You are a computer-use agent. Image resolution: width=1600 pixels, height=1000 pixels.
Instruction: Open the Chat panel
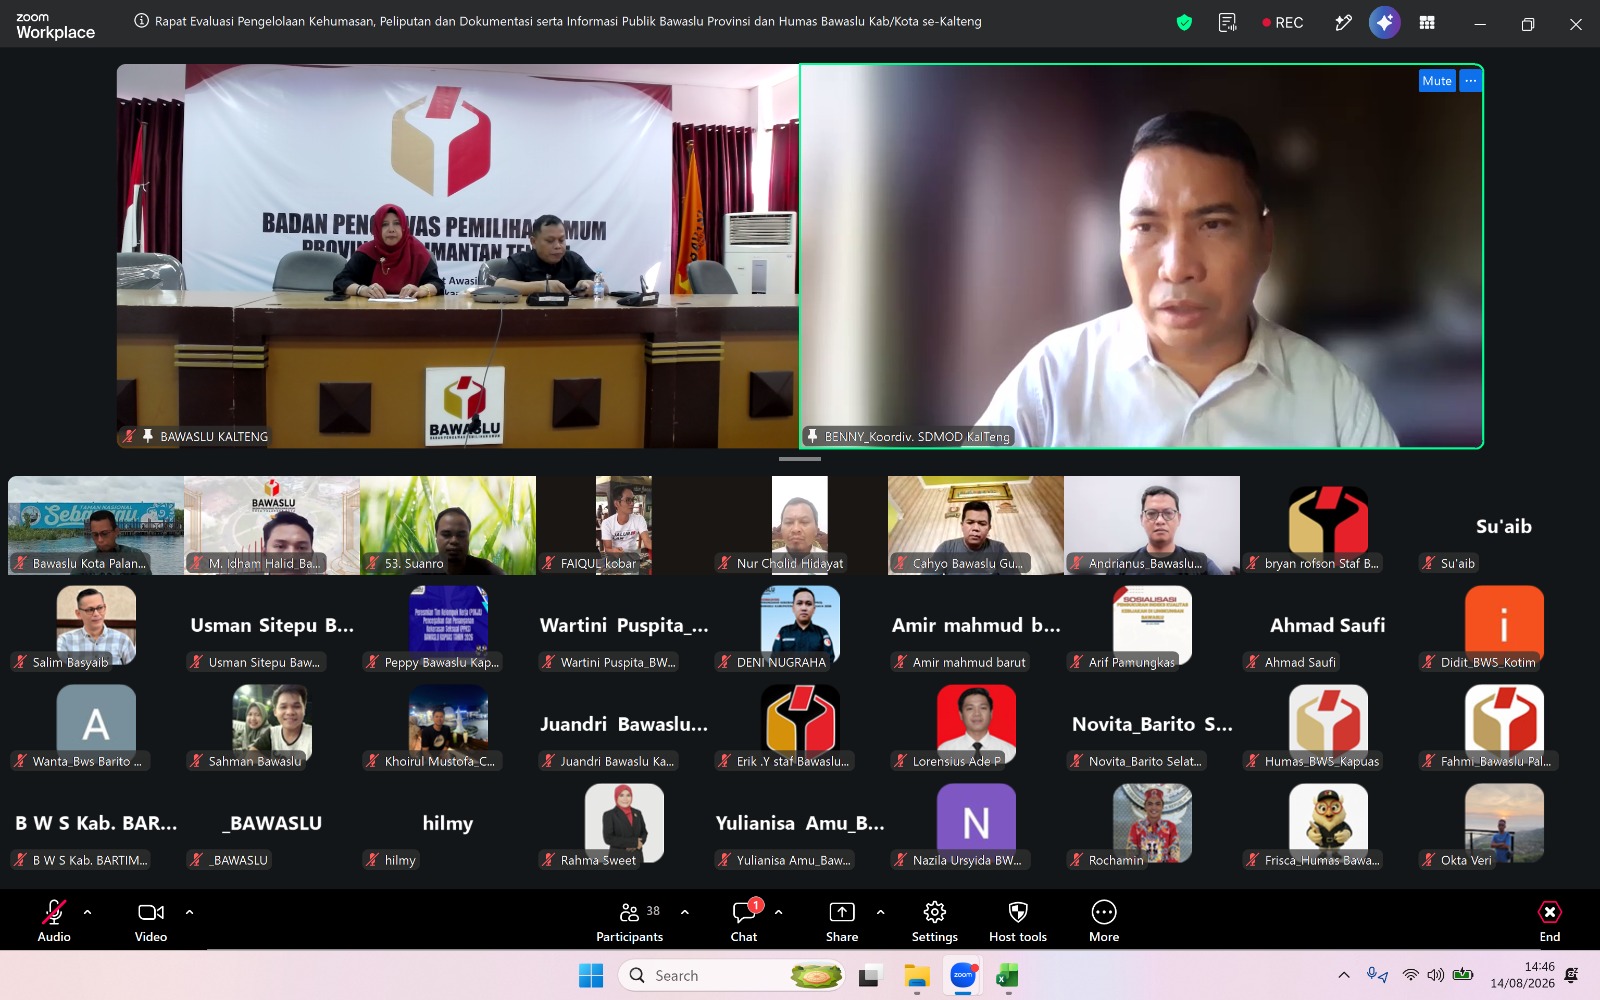744,920
